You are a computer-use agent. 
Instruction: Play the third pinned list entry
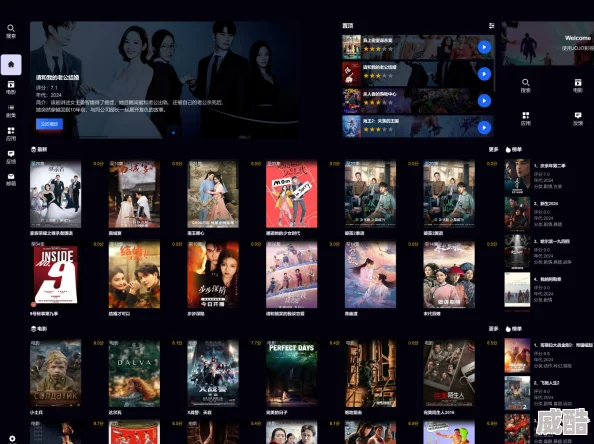click(x=484, y=101)
